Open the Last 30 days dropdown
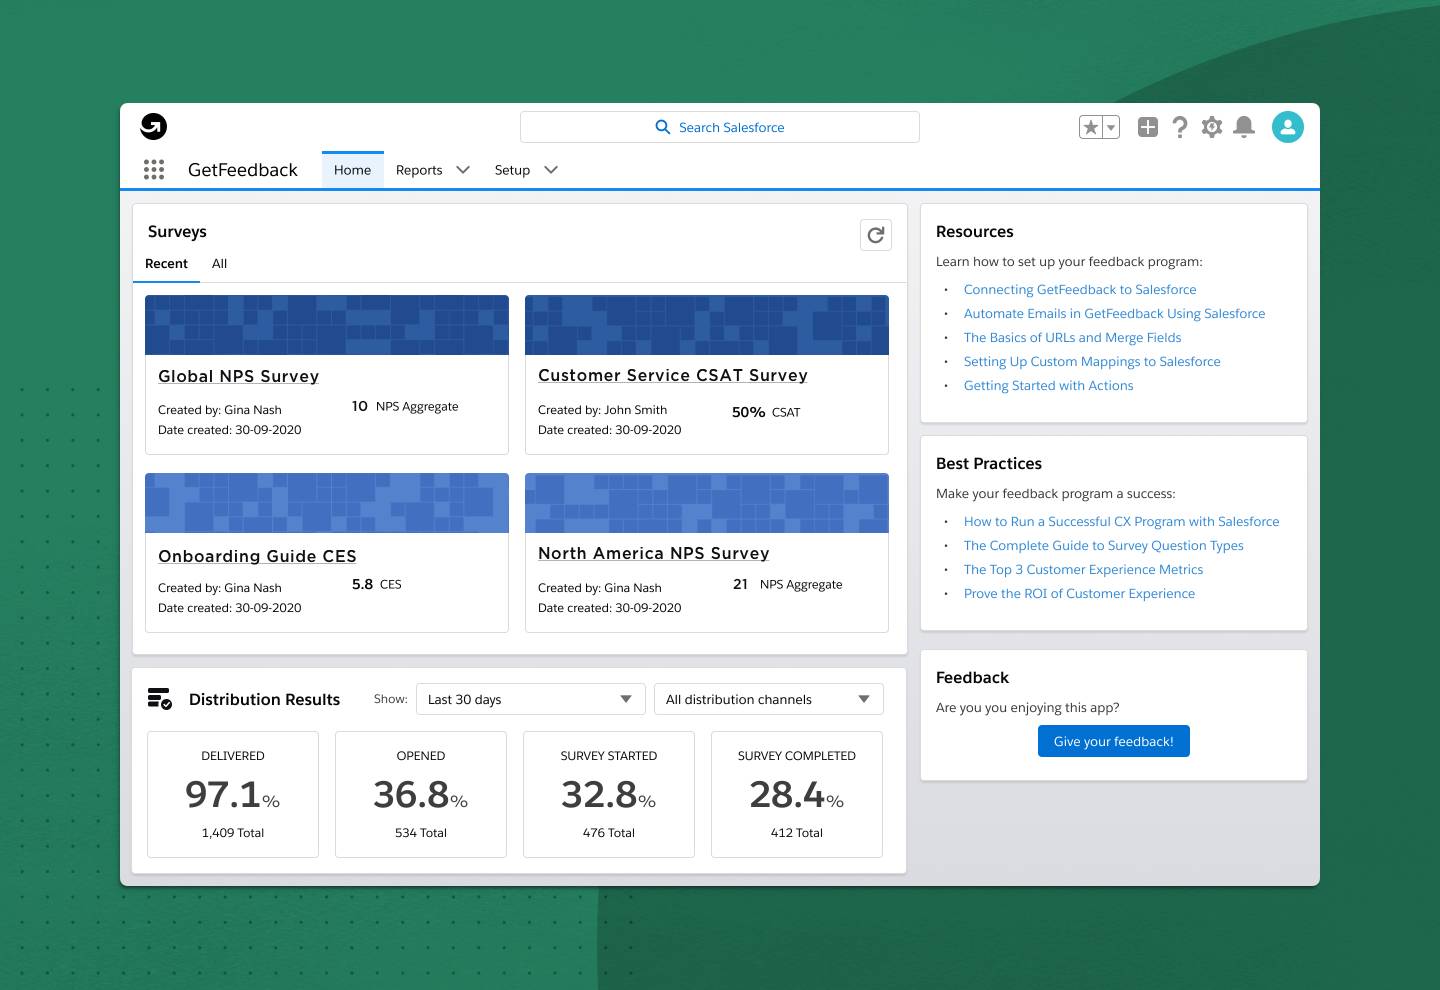This screenshot has width=1440, height=990. click(x=530, y=699)
